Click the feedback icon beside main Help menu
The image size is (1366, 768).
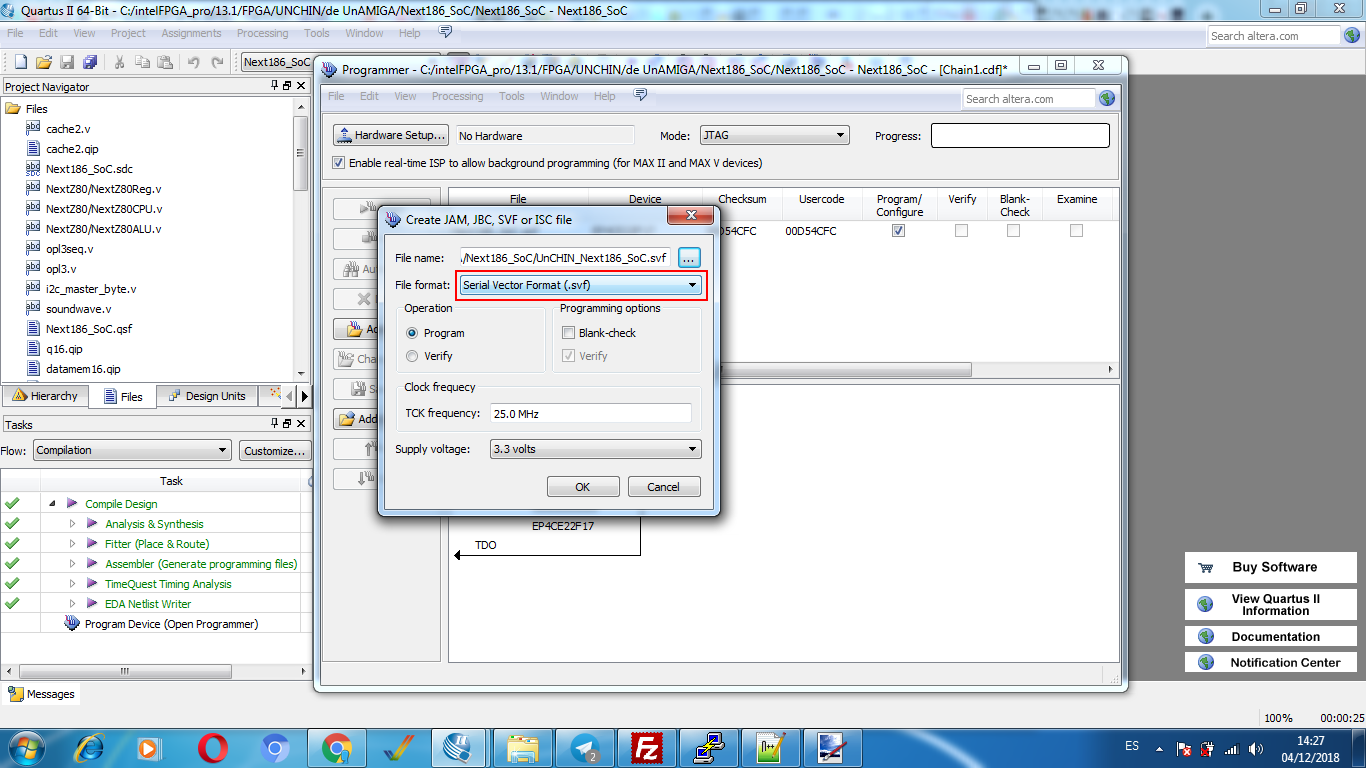coord(445,32)
